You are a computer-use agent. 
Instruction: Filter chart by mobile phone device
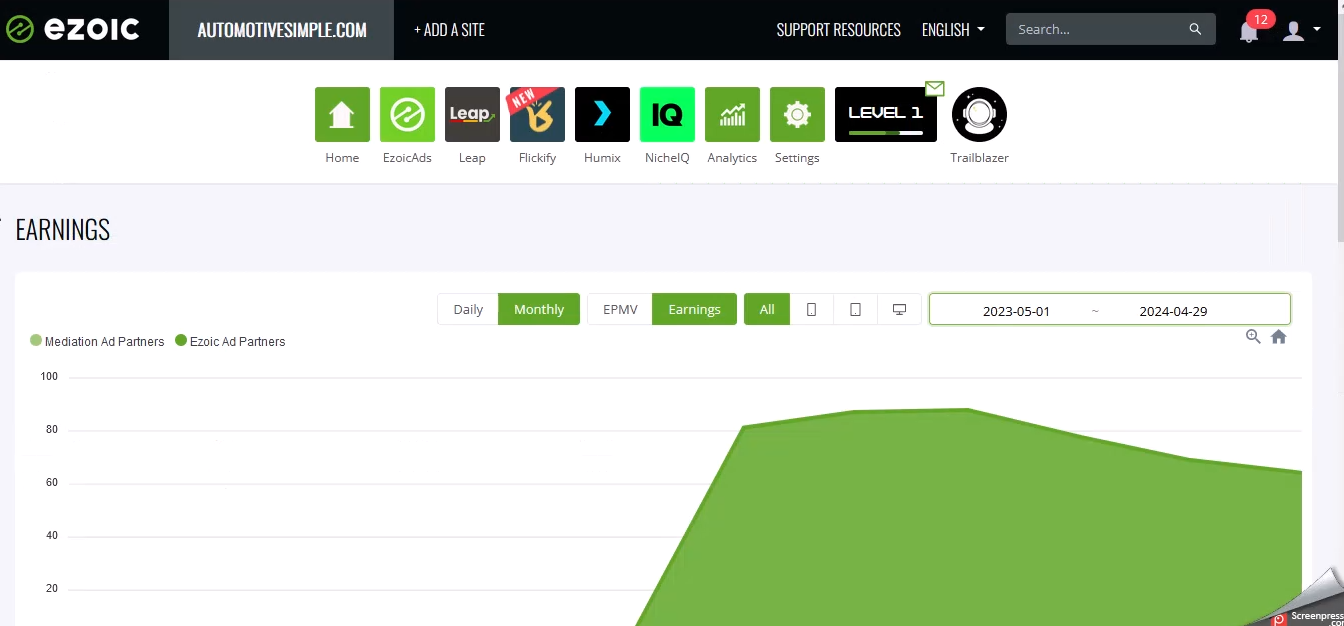[812, 309]
